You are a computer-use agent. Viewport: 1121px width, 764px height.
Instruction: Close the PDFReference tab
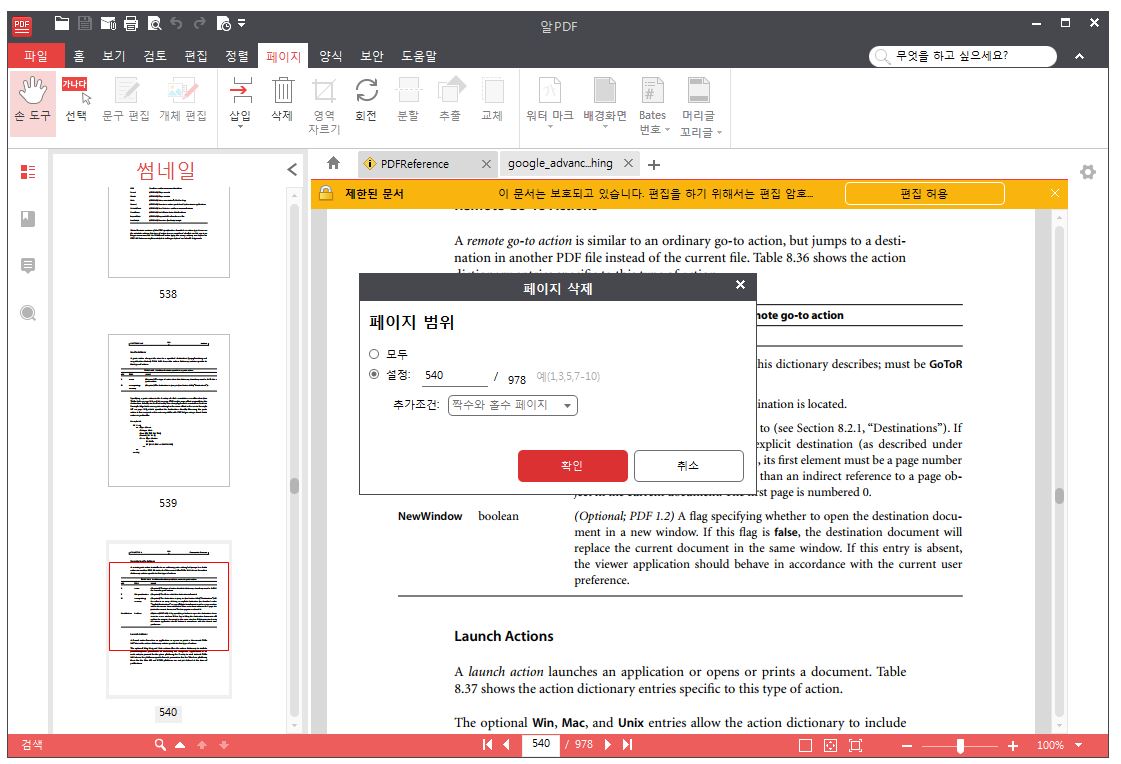point(486,164)
